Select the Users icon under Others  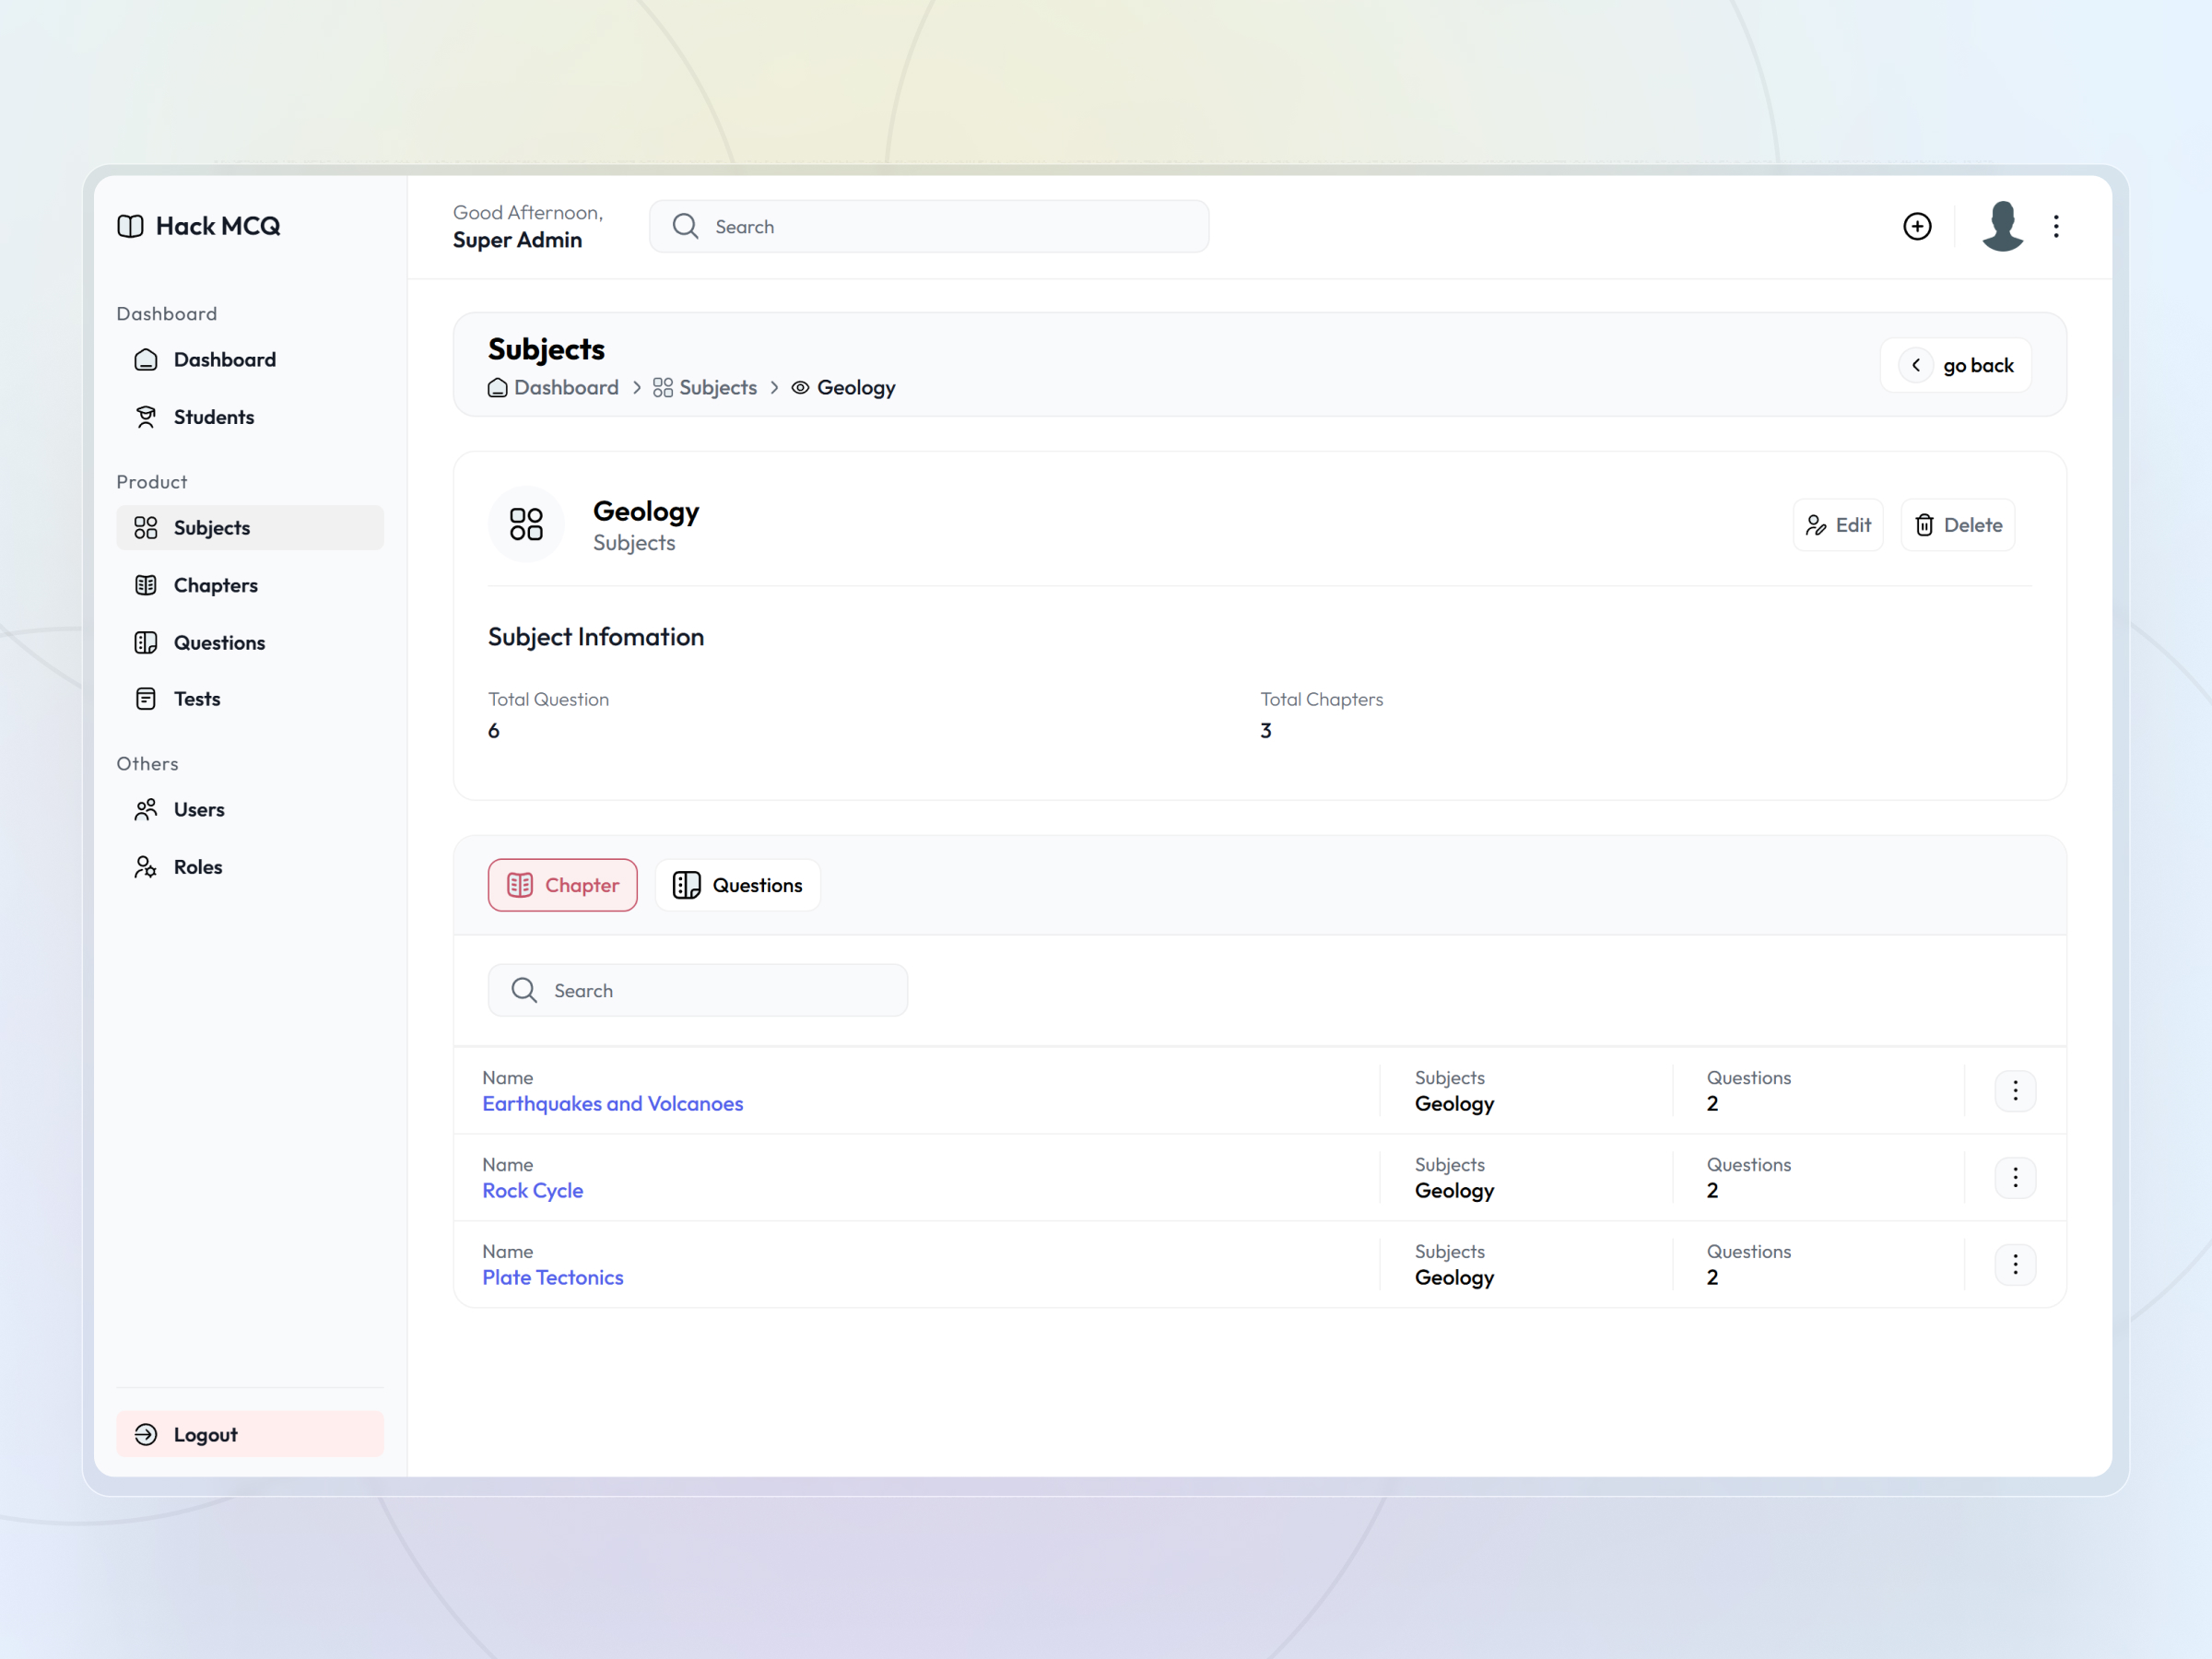tap(146, 809)
